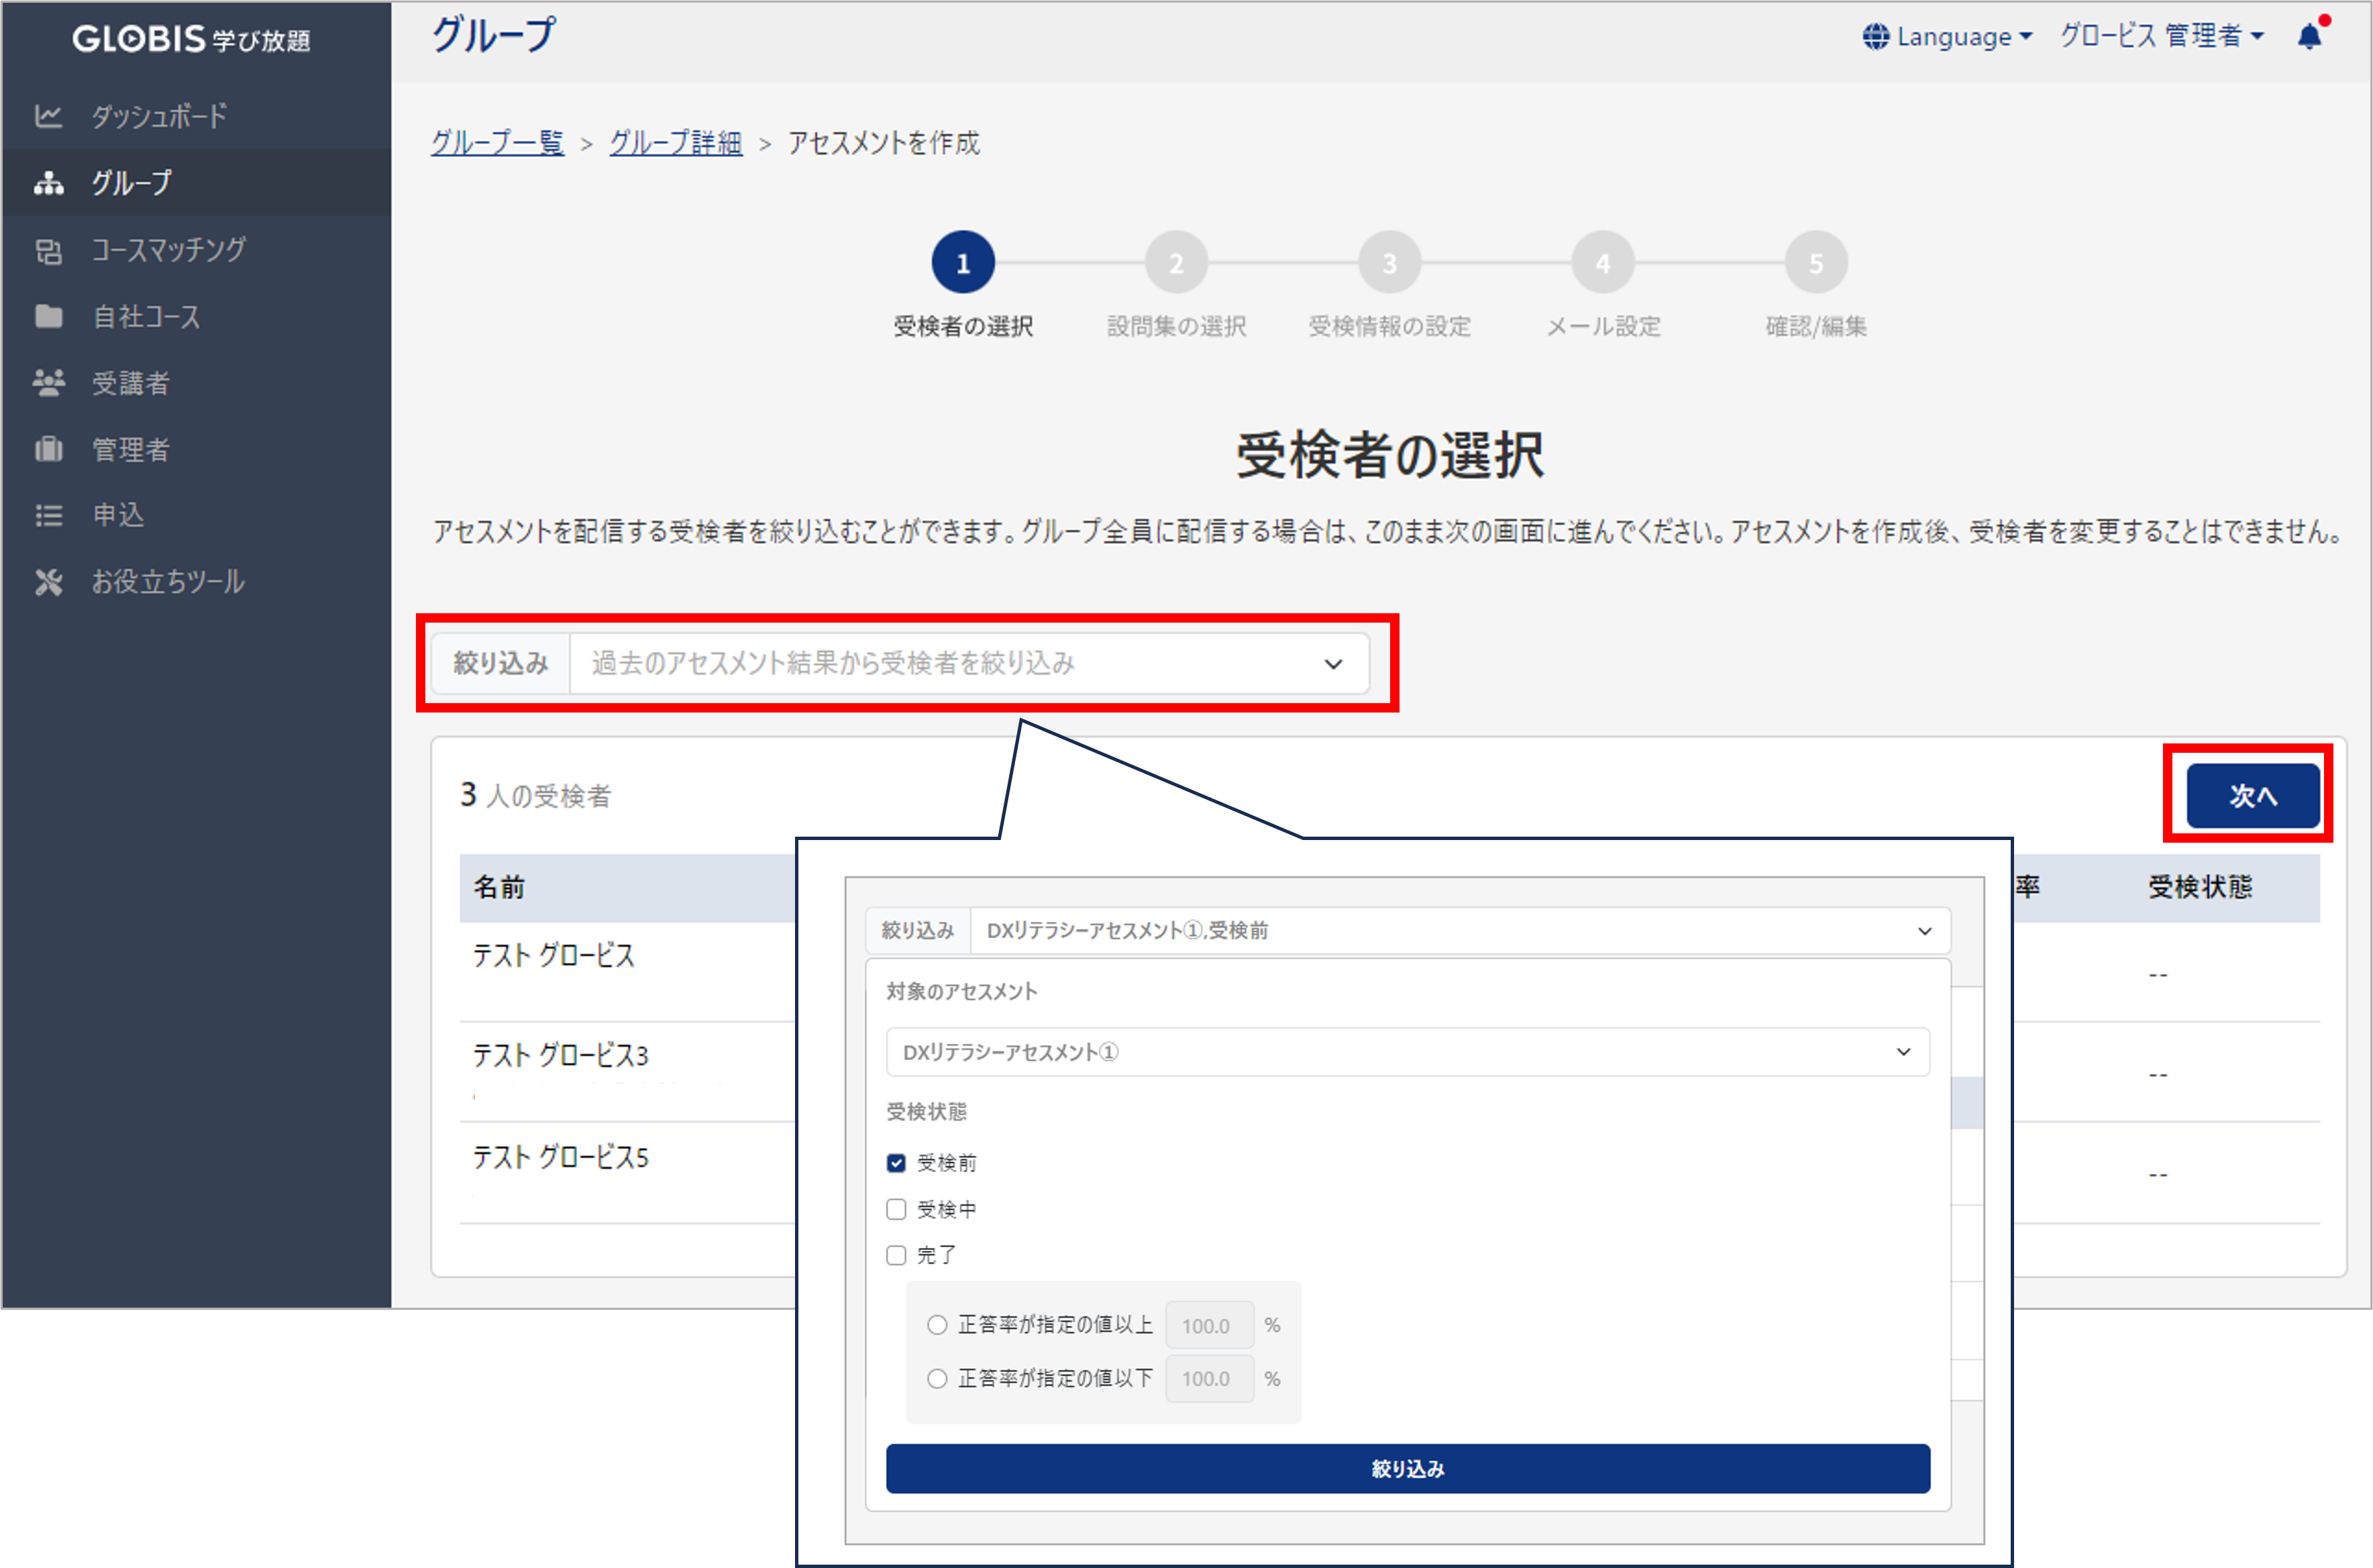The height and width of the screenshot is (1568, 2373).
Task: Click the folder icon beside 自社コース
Action: coord(48,316)
